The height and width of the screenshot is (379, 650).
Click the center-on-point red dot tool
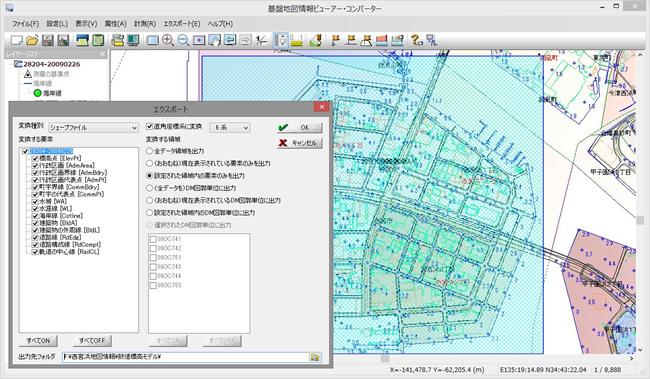(199, 40)
